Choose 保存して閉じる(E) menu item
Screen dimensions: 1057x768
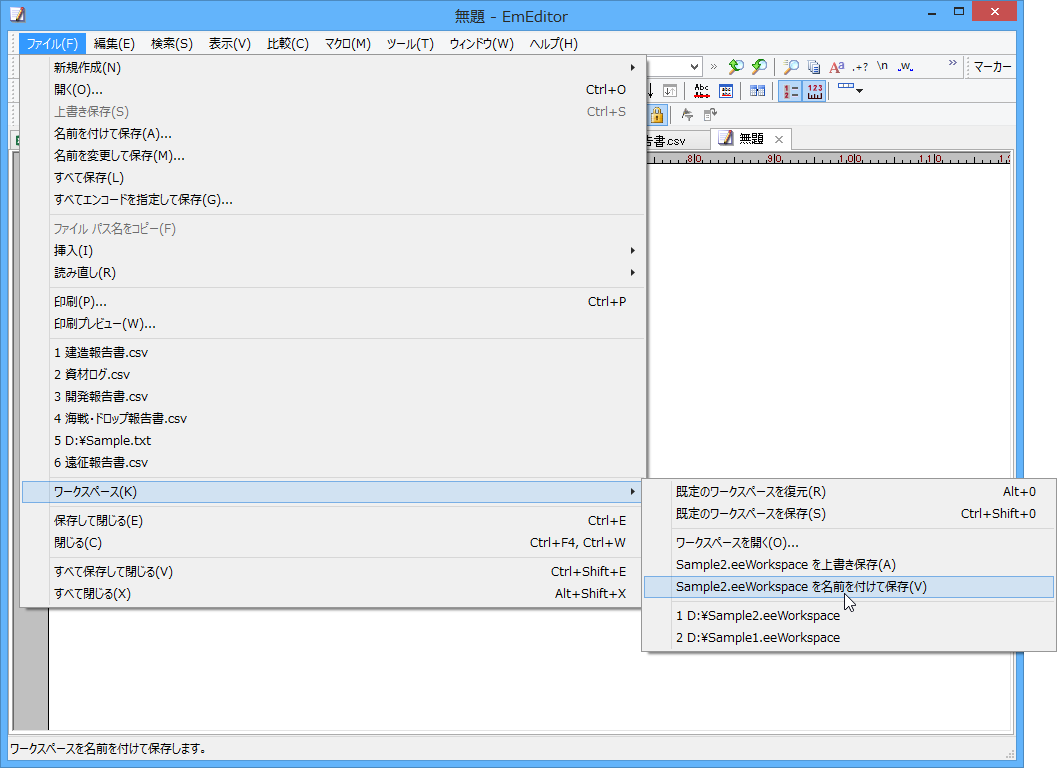[333, 521]
